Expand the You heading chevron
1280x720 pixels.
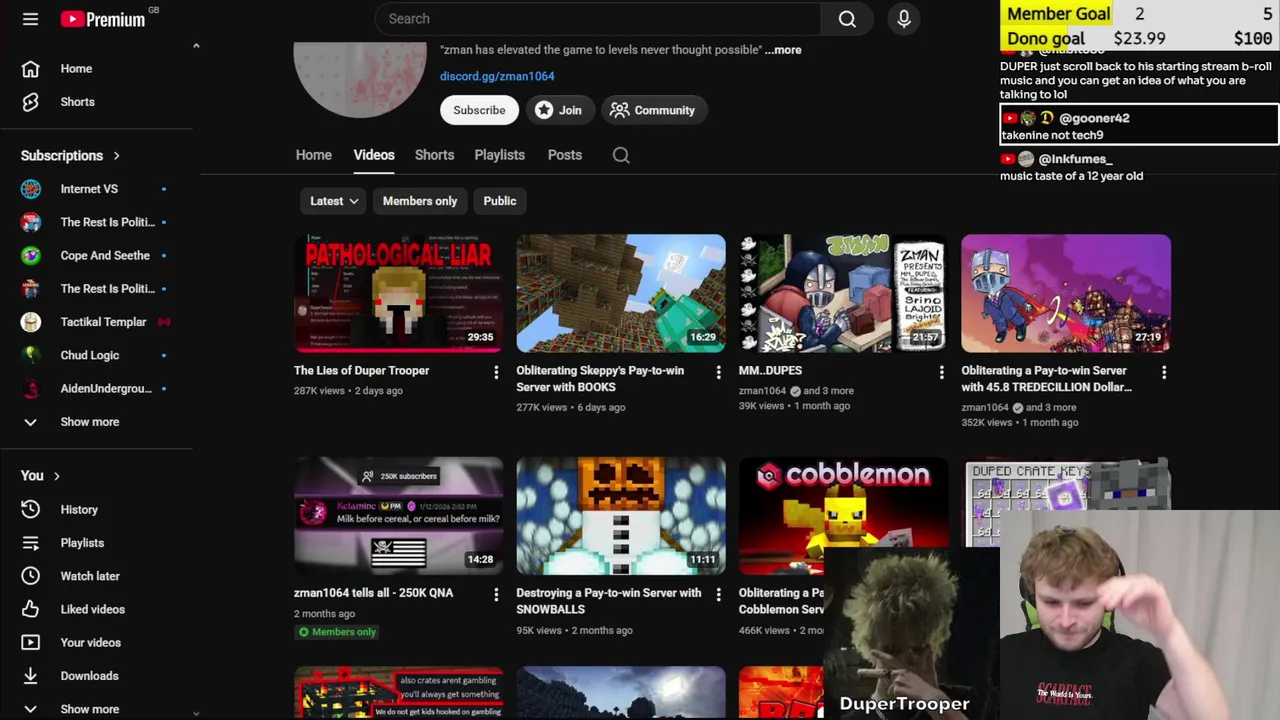pyautogui.click(x=56, y=476)
